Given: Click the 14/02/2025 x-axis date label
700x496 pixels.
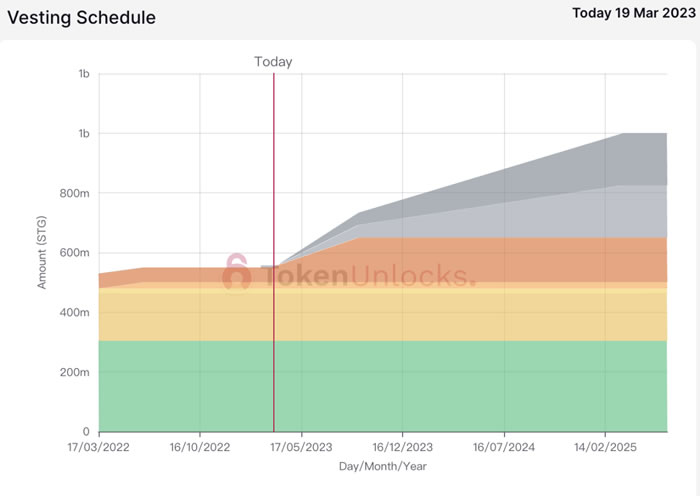Looking at the screenshot, I should point(604,447).
